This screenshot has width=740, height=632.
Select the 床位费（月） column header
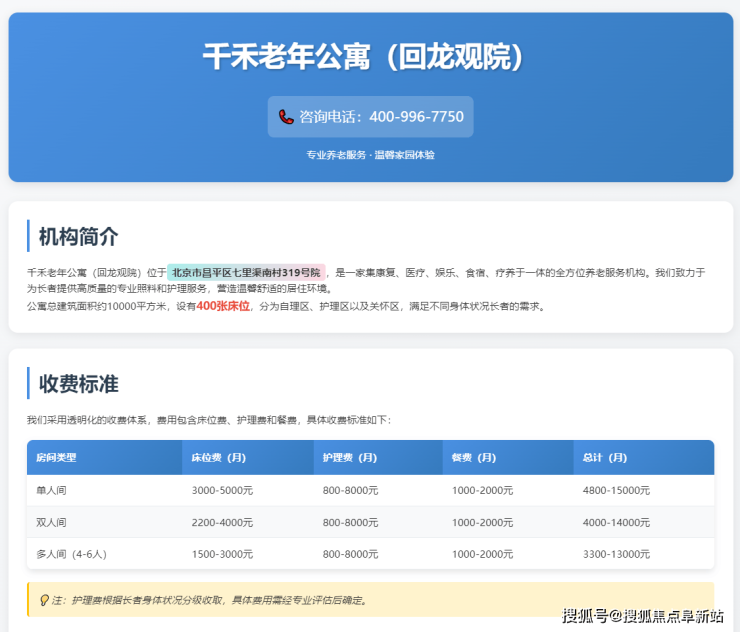tap(219, 457)
